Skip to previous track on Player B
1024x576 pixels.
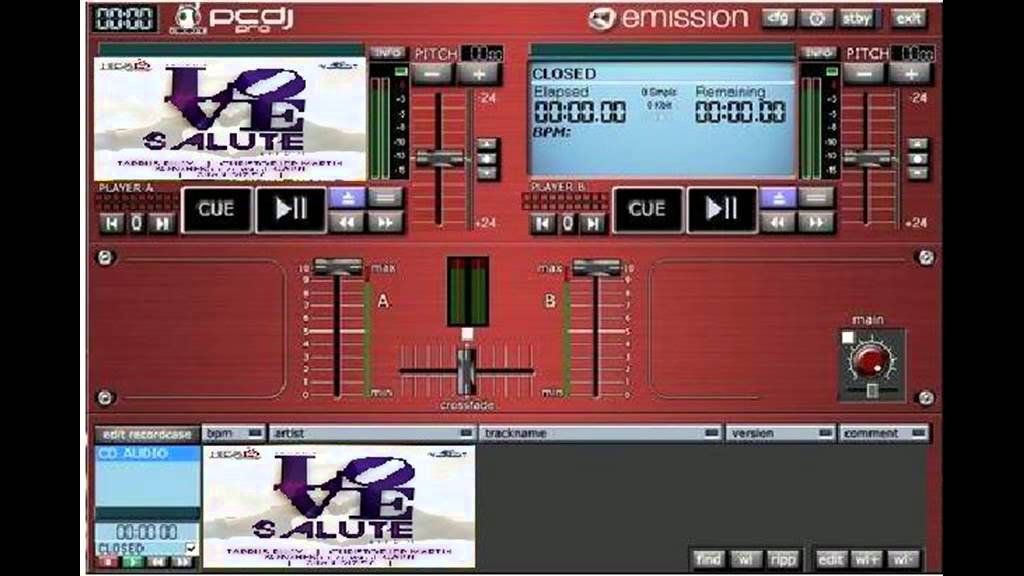543,223
